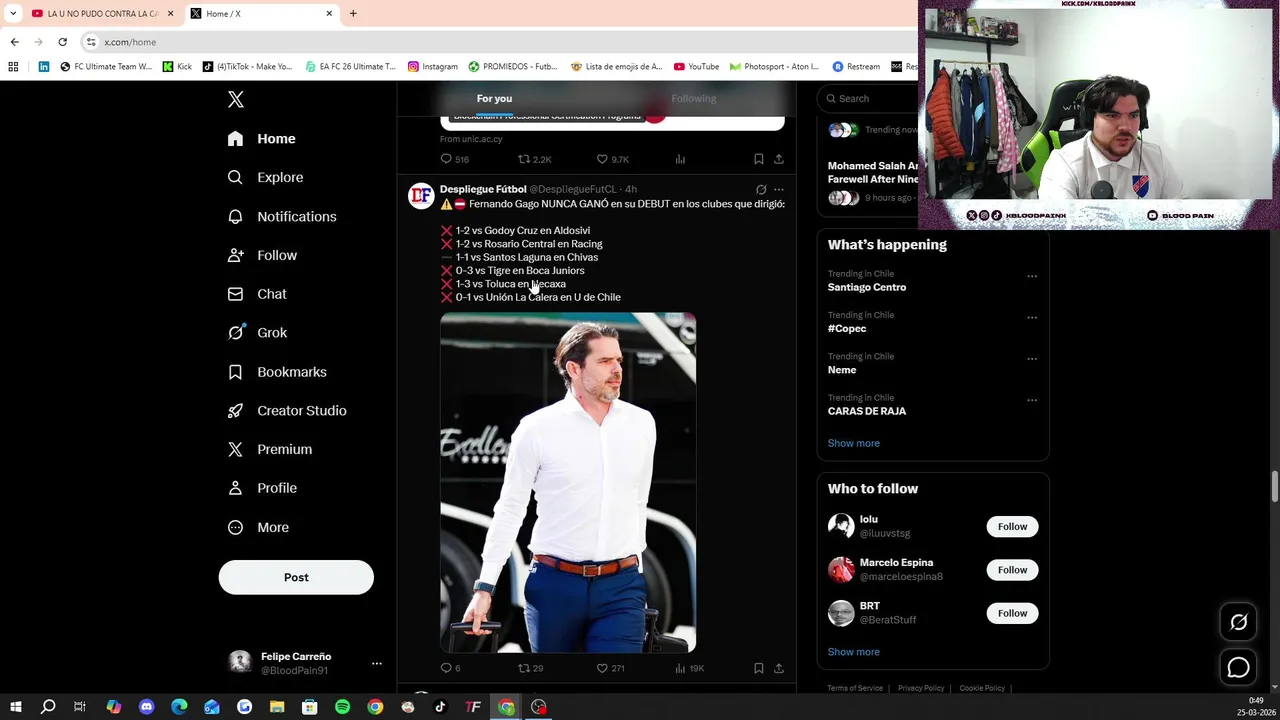Click the x.com/home address bar
This screenshot has height=720, width=1280.
point(500,42)
